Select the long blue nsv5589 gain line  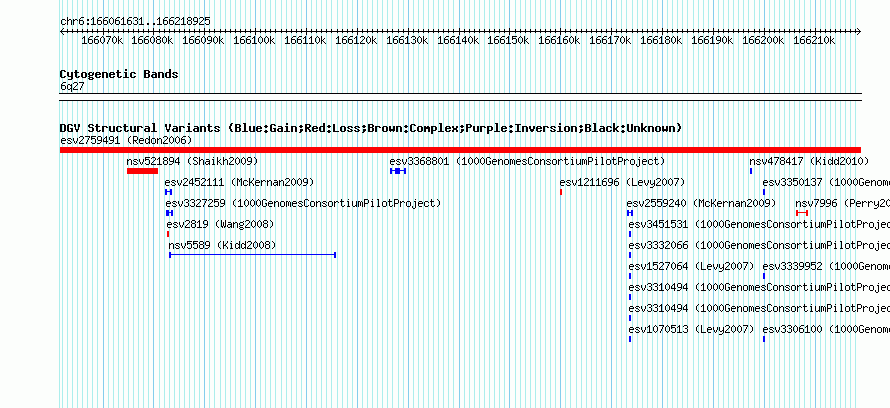click(x=253, y=255)
